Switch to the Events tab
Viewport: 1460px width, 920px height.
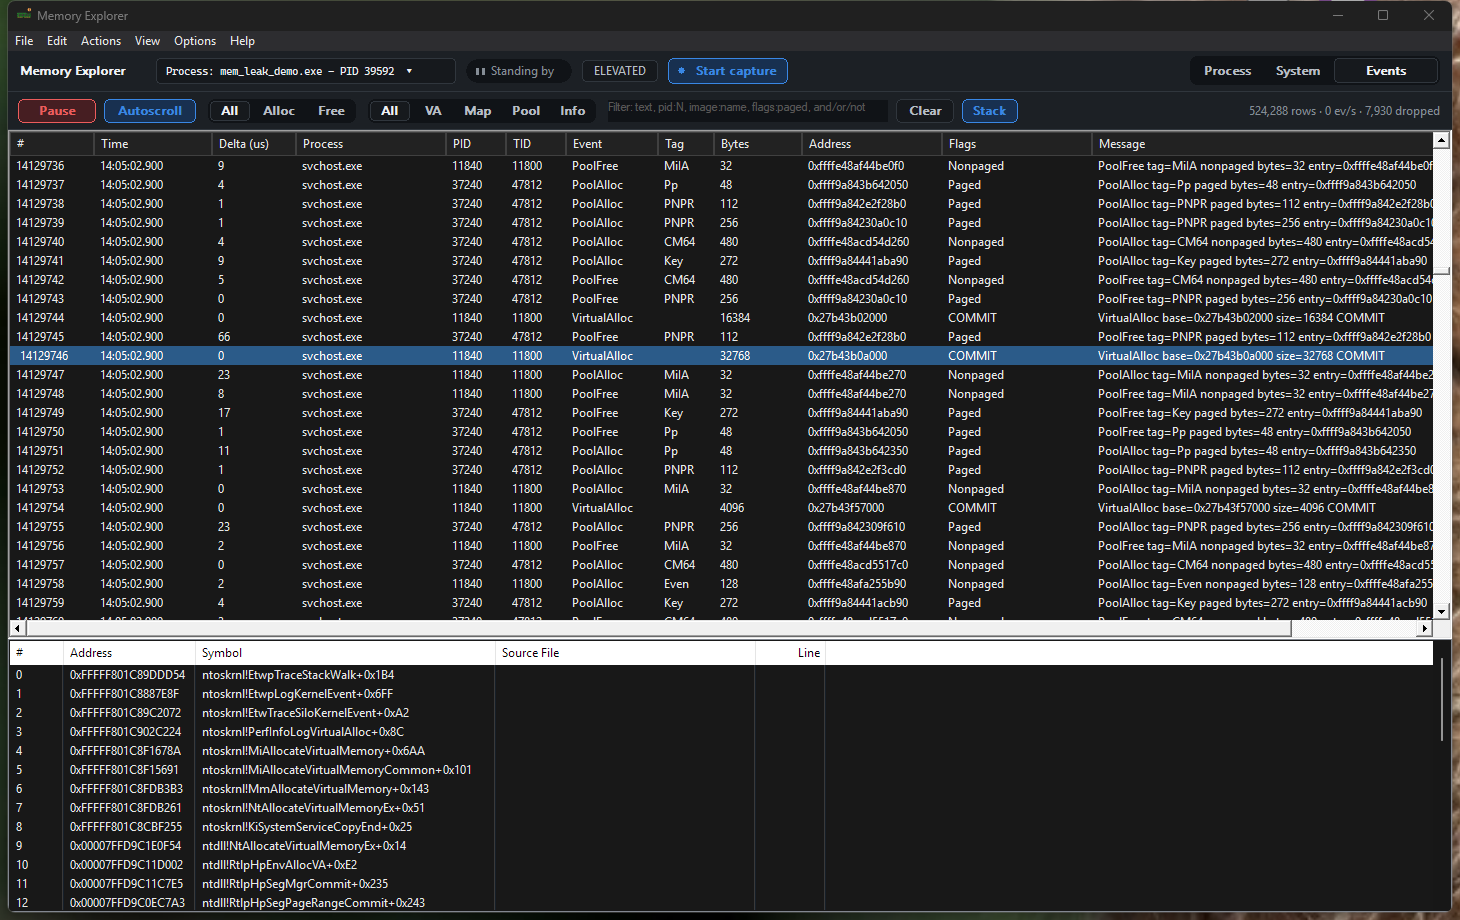[x=1386, y=71]
